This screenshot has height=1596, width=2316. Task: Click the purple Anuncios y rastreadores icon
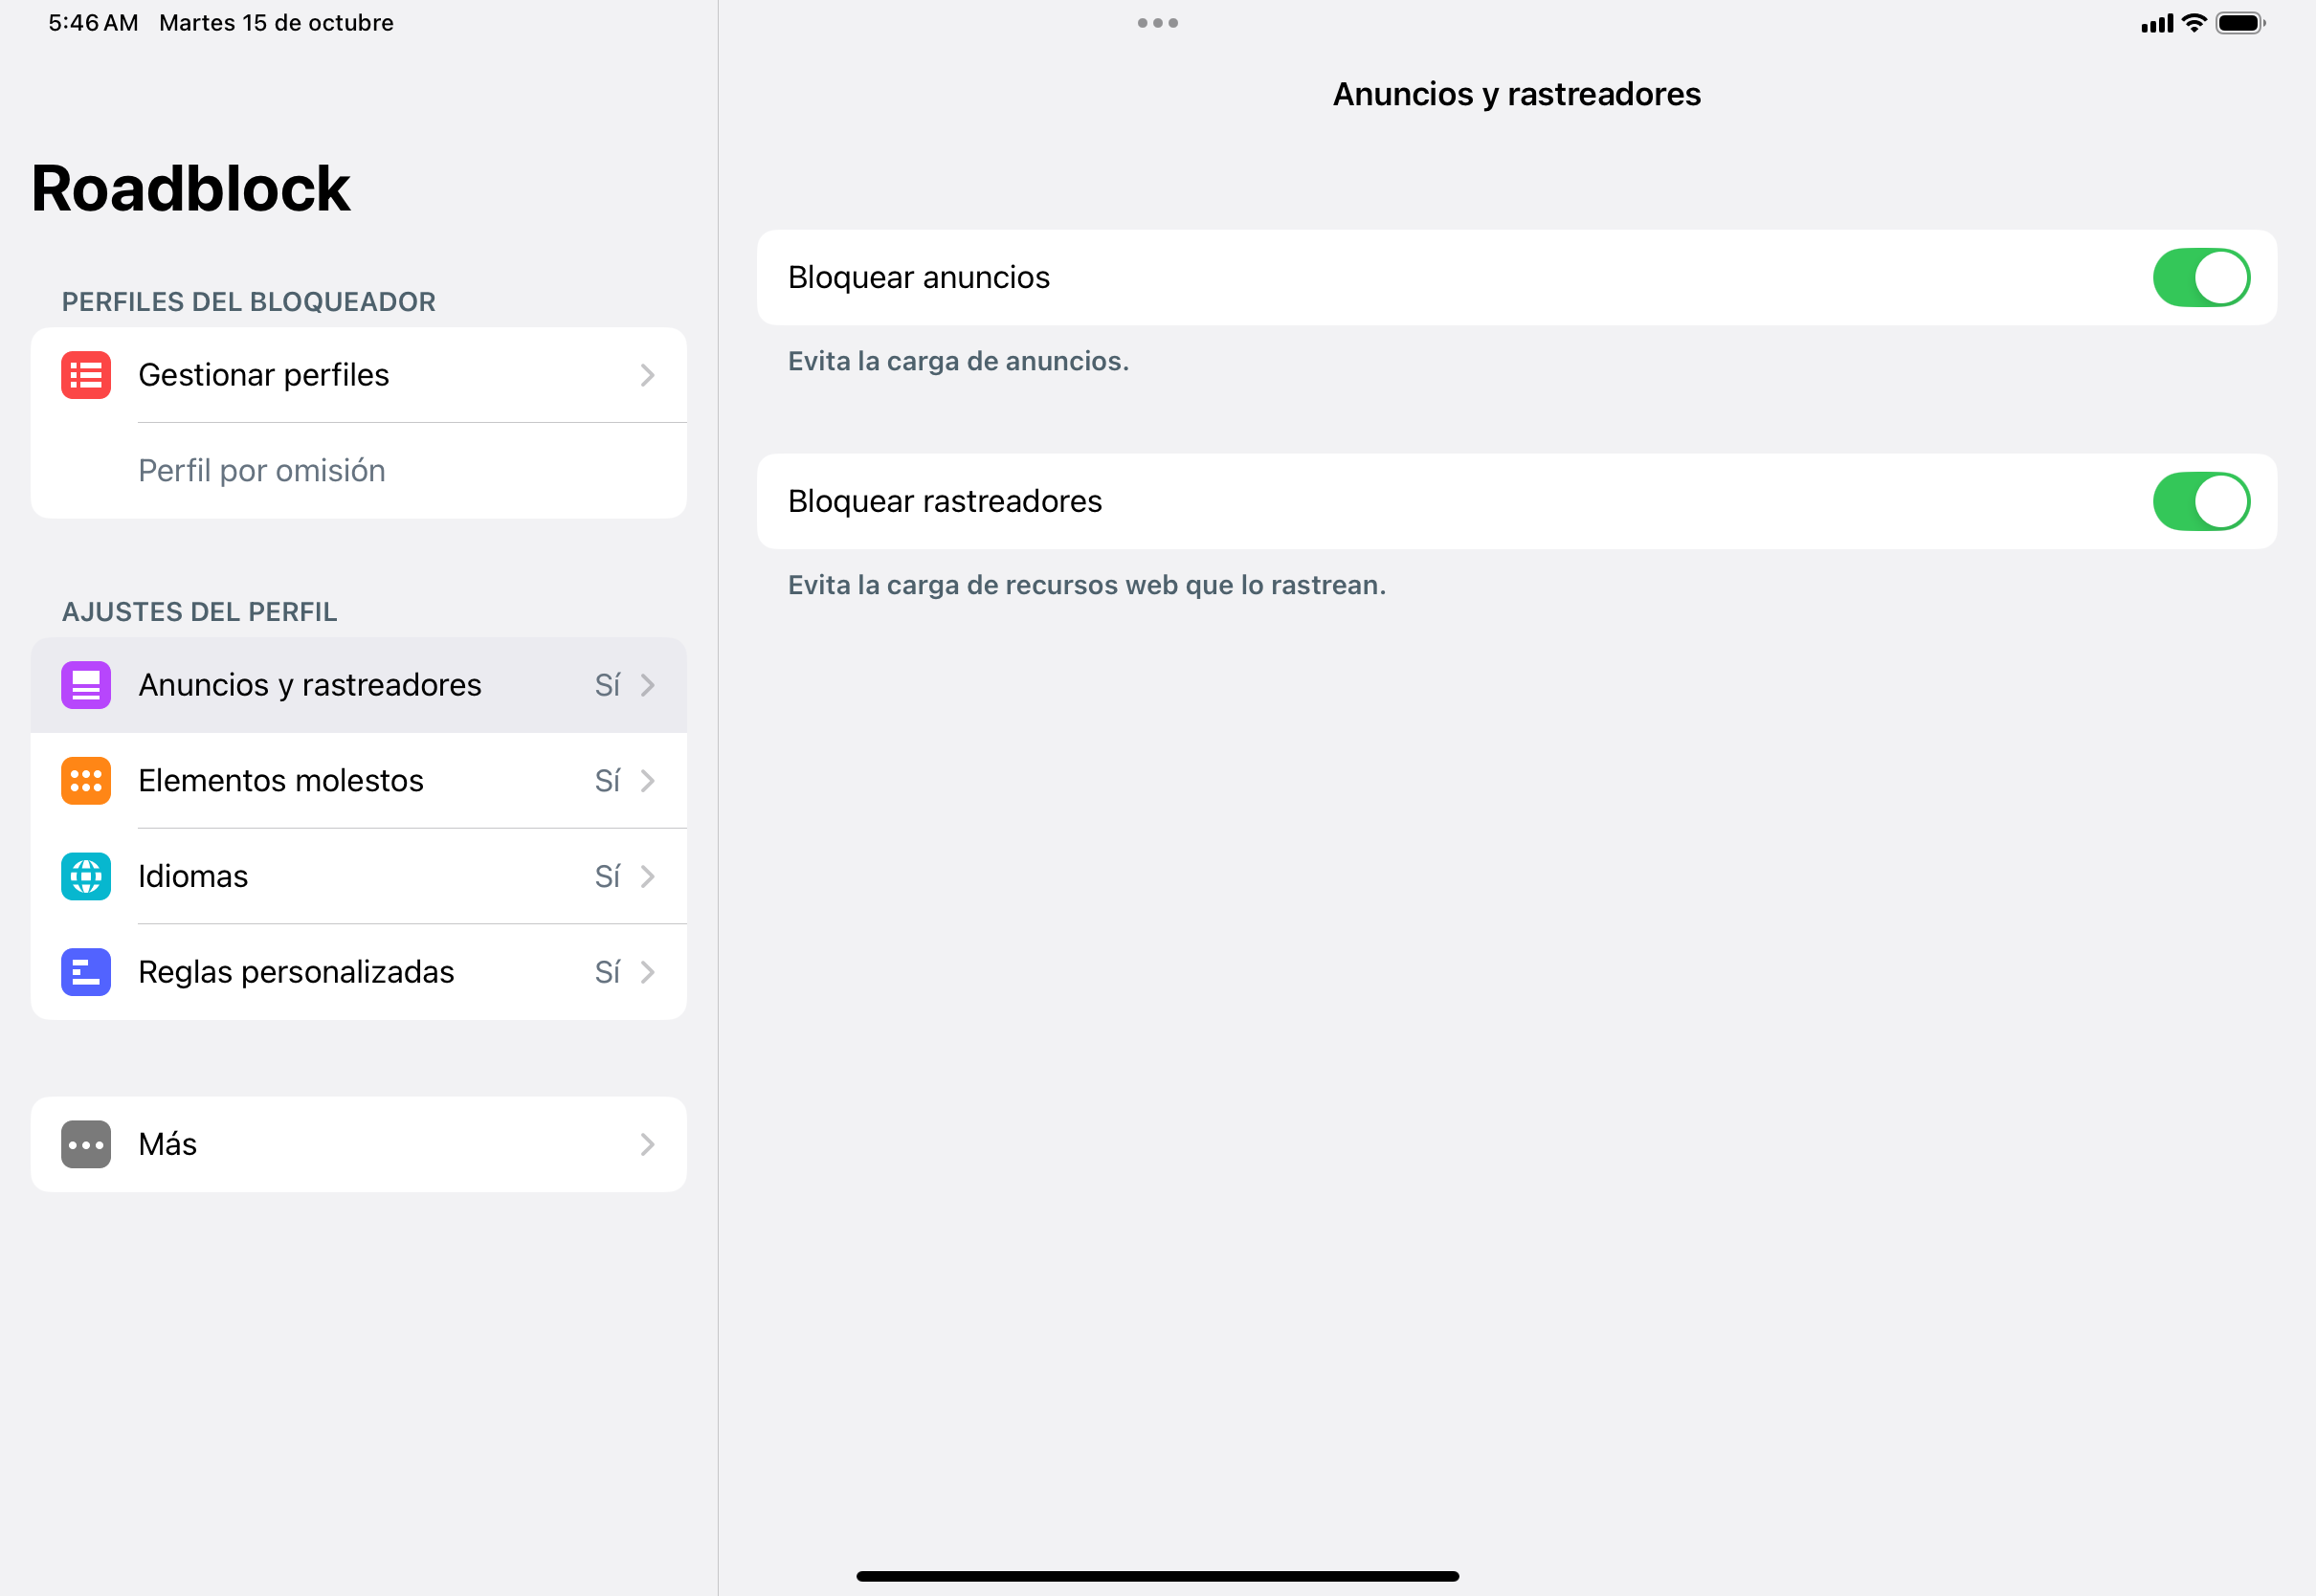pyautogui.click(x=86, y=685)
